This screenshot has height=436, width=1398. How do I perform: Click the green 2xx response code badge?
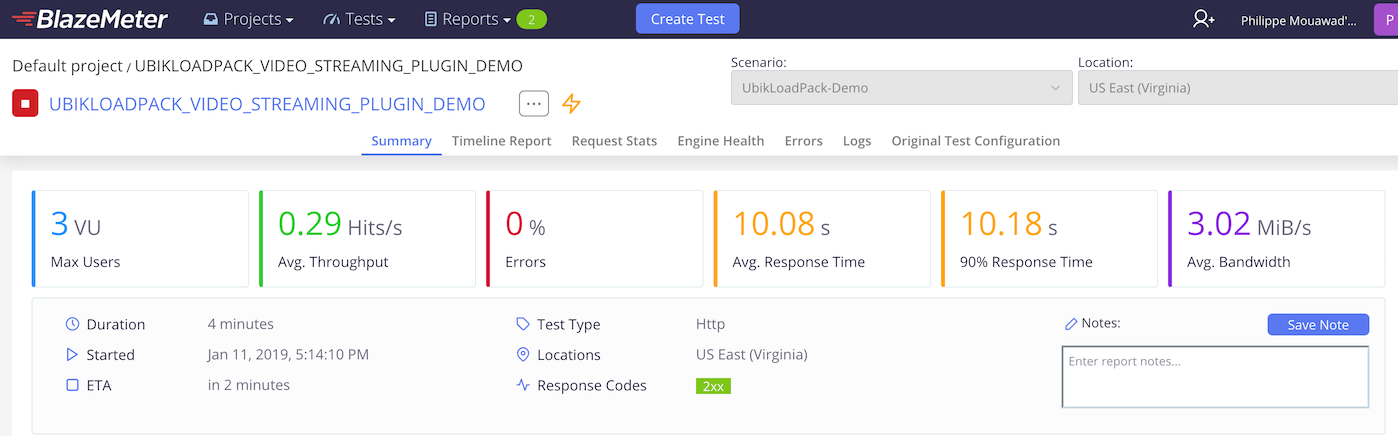coord(713,385)
